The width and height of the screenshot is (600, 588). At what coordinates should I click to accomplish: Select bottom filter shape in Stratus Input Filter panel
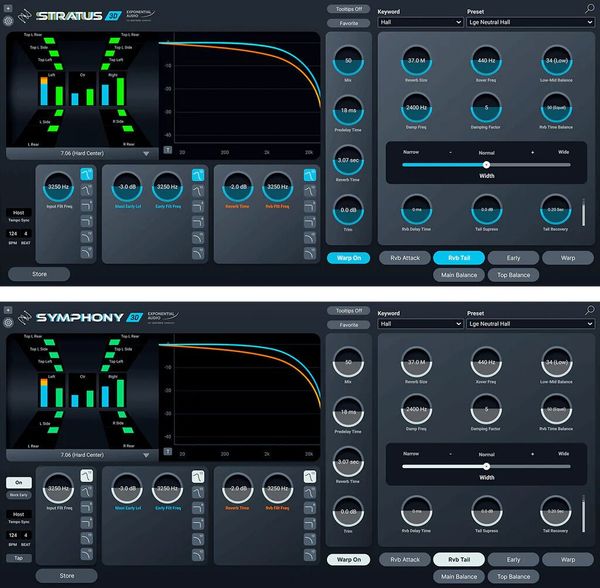coord(86,252)
